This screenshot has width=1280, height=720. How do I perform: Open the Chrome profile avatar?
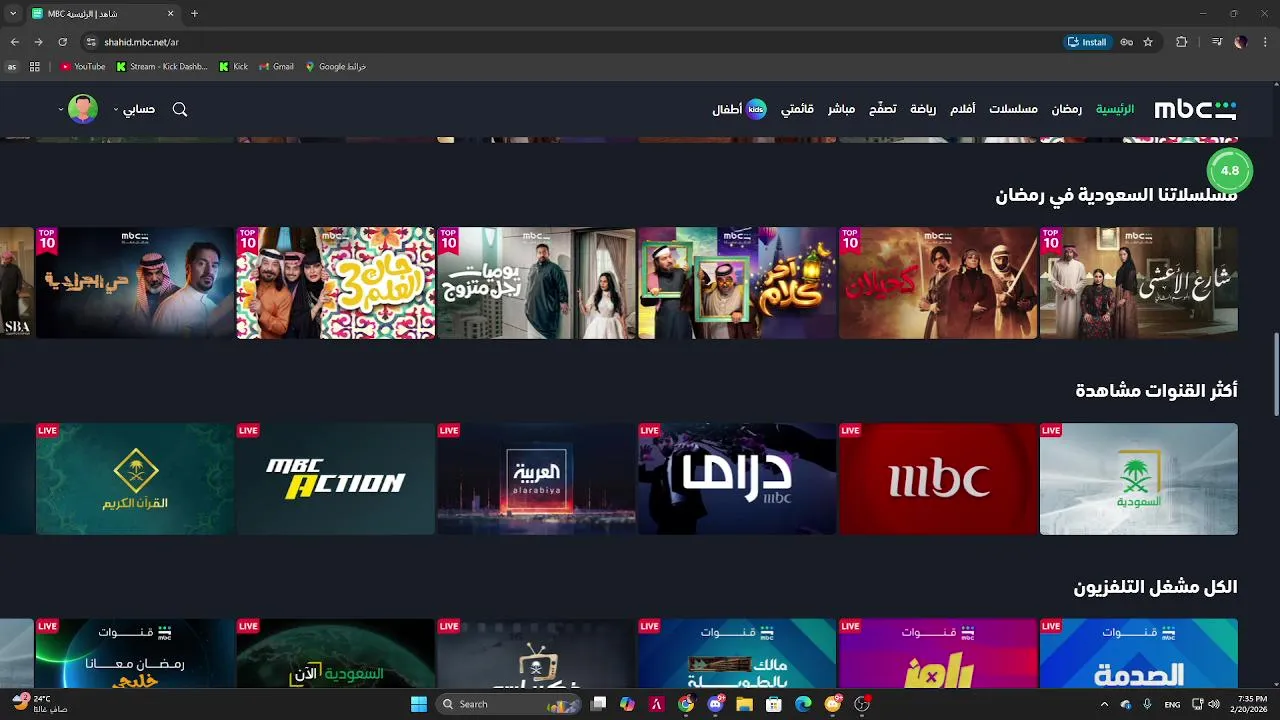pyautogui.click(x=1241, y=42)
